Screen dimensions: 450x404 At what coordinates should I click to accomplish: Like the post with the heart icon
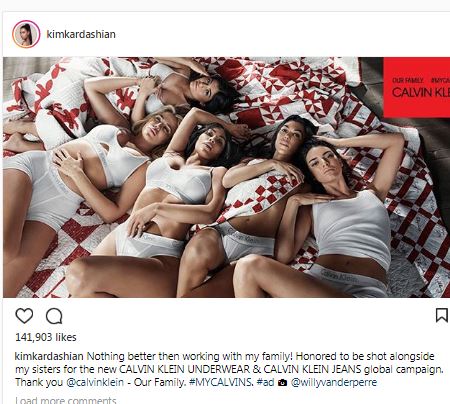24,316
